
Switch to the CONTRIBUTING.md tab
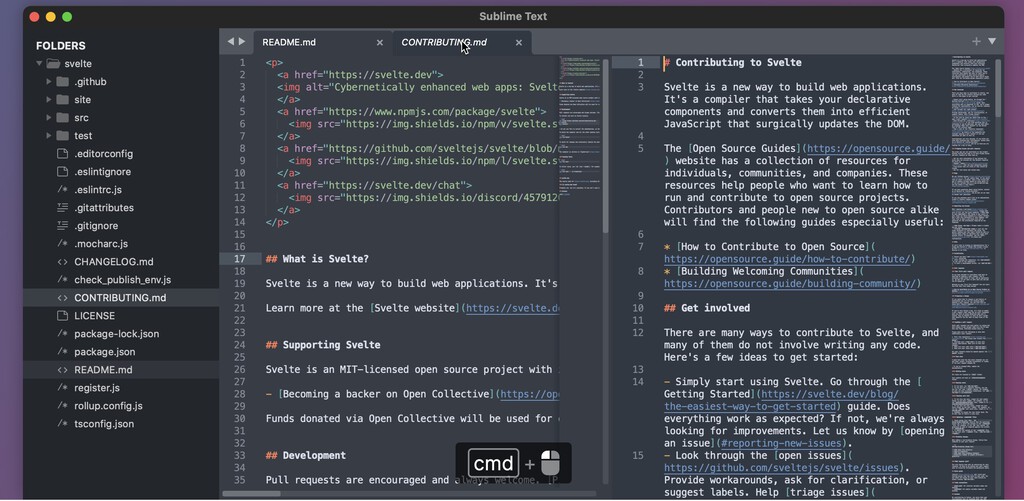(462, 42)
